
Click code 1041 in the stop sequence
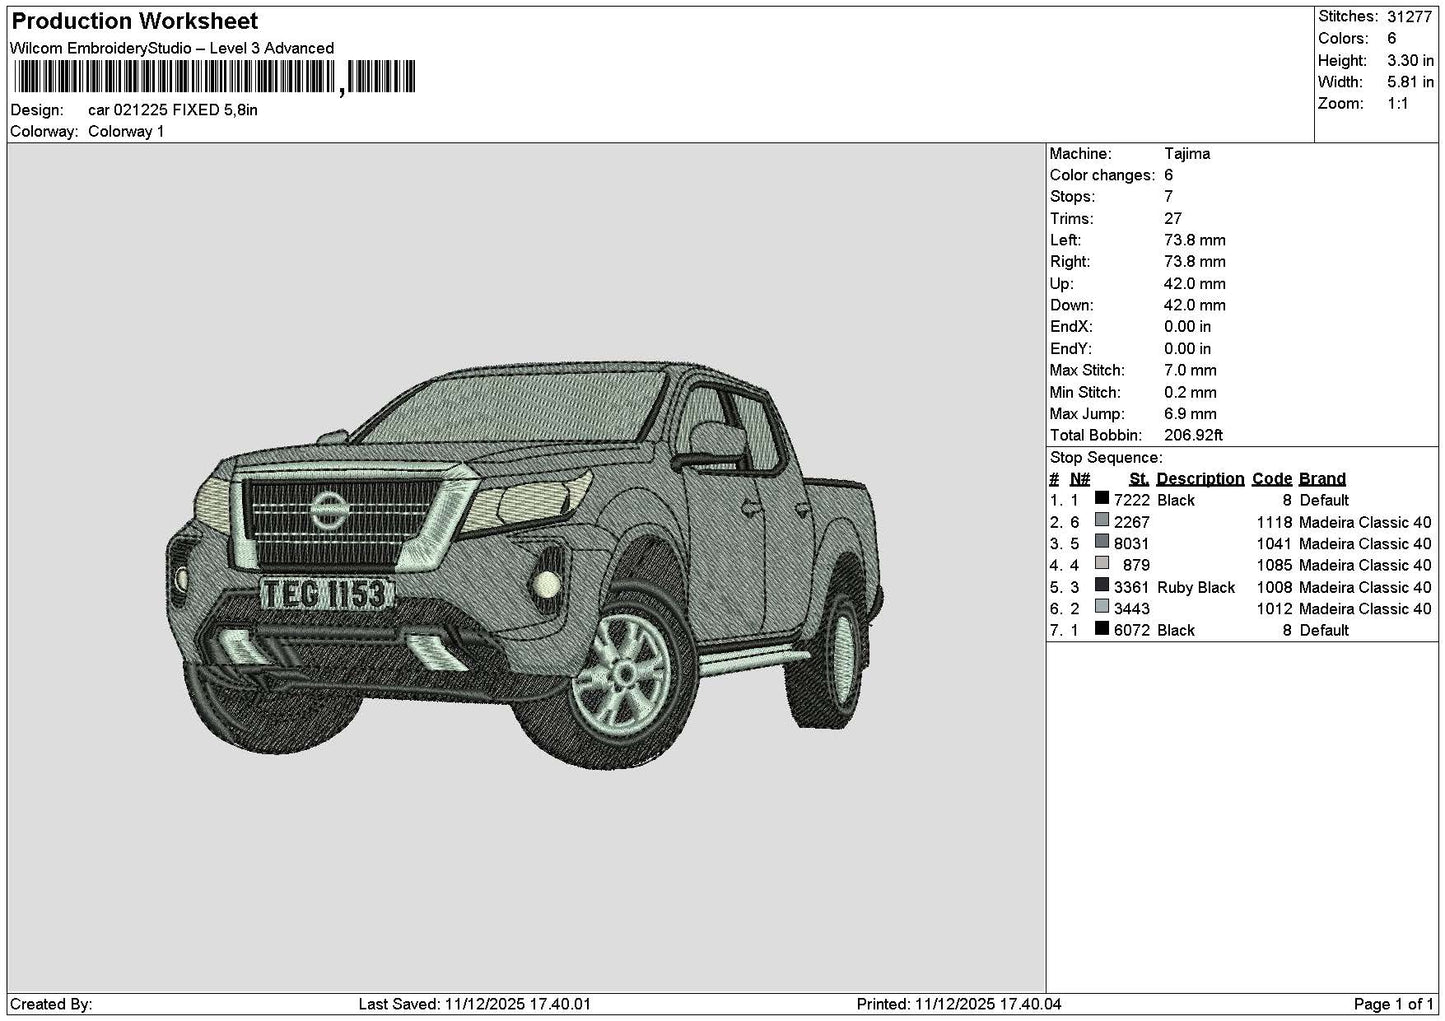pos(1275,544)
